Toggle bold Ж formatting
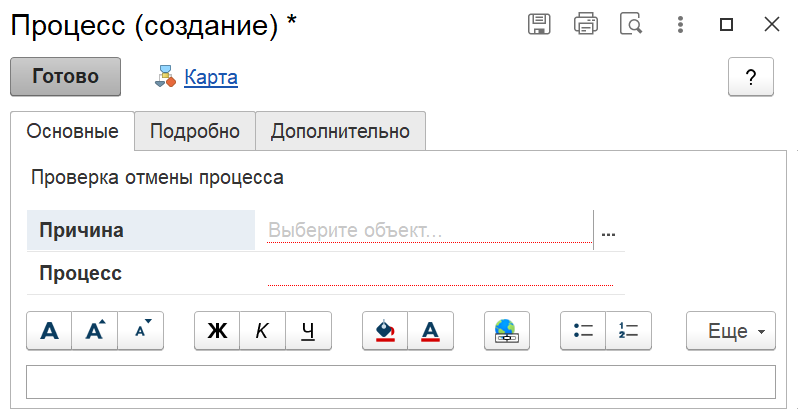 click(217, 331)
